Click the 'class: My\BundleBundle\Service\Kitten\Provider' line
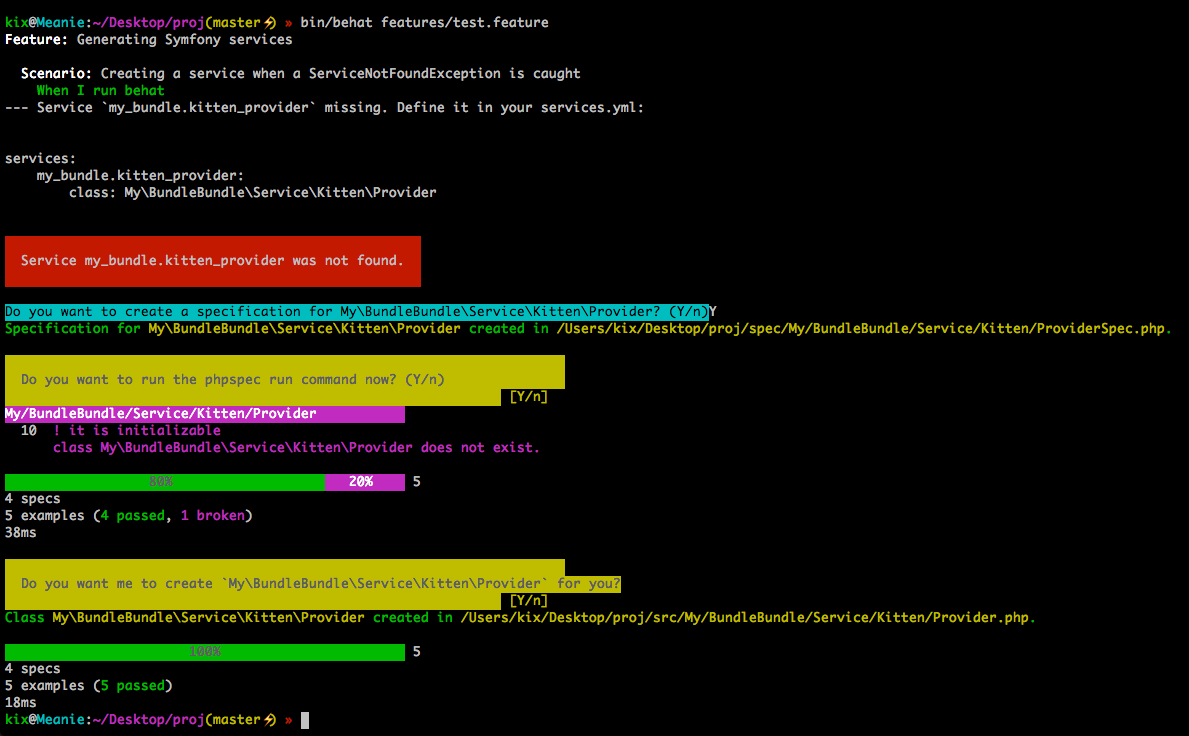The image size is (1189, 736). [253, 193]
